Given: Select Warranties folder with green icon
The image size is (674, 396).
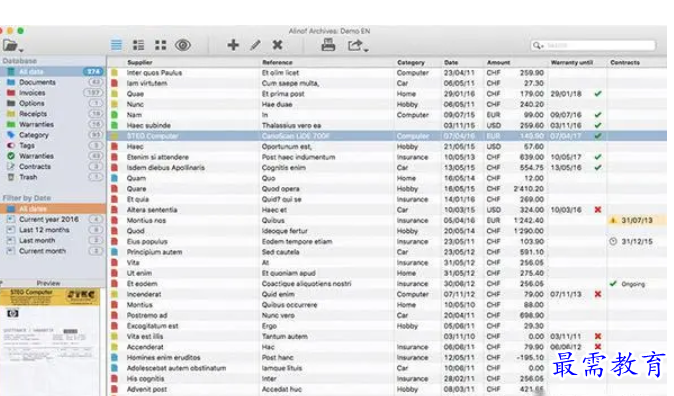Looking at the screenshot, I should pos(52,124).
